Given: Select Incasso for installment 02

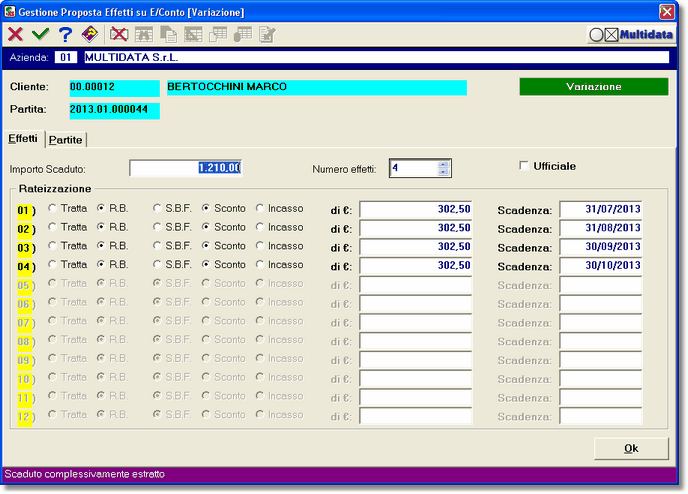Looking at the screenshot, I should [x=260, y=227].
